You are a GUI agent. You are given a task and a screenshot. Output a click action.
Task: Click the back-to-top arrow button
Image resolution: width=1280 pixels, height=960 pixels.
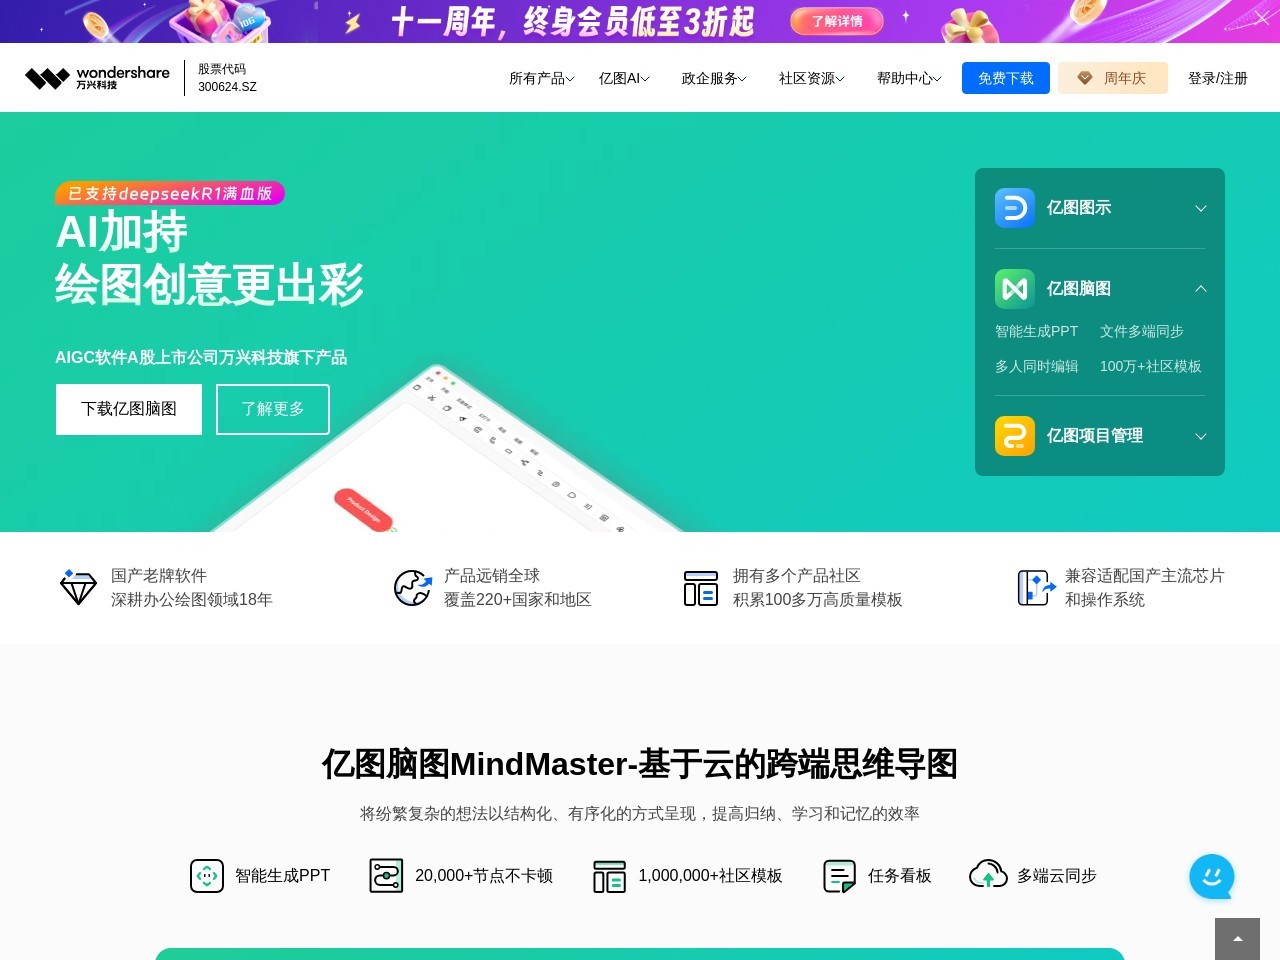click(1237, 939)
